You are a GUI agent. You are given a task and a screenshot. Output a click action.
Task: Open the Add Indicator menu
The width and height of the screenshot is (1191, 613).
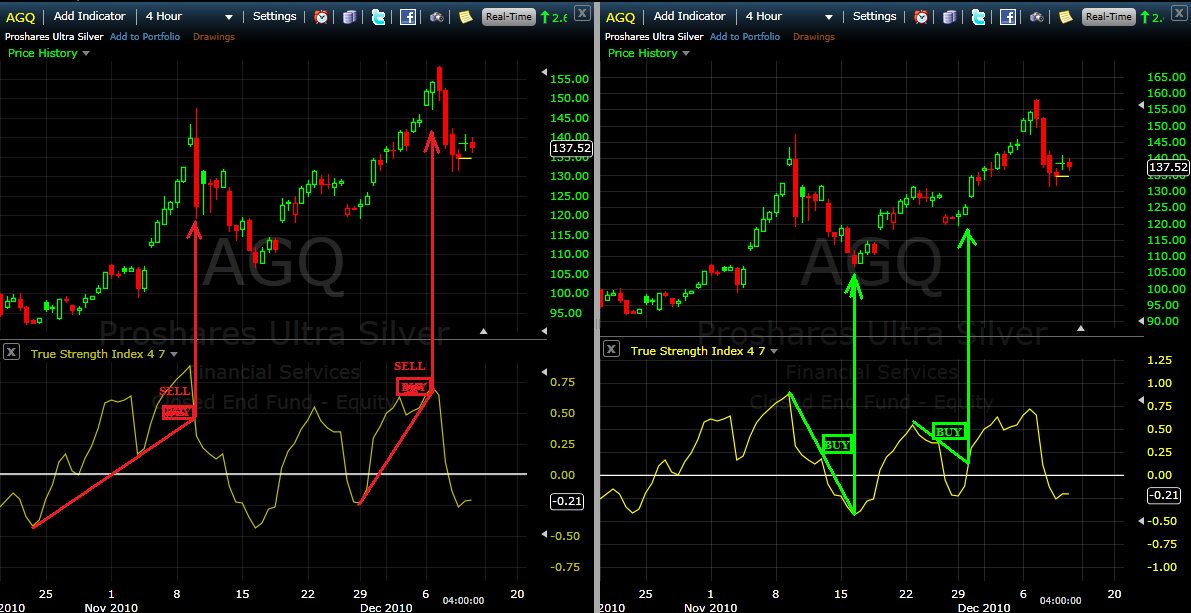(90, 16)
